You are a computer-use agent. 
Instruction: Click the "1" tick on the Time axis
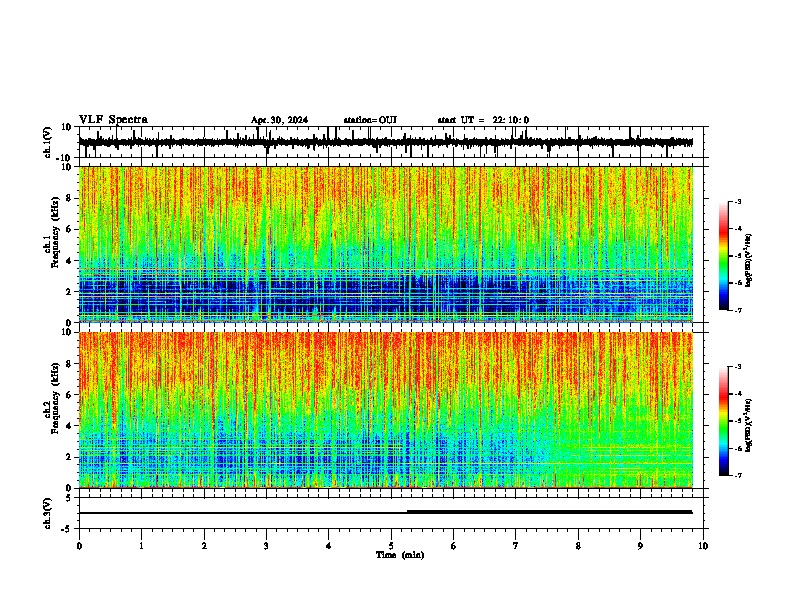pos(141,546)
